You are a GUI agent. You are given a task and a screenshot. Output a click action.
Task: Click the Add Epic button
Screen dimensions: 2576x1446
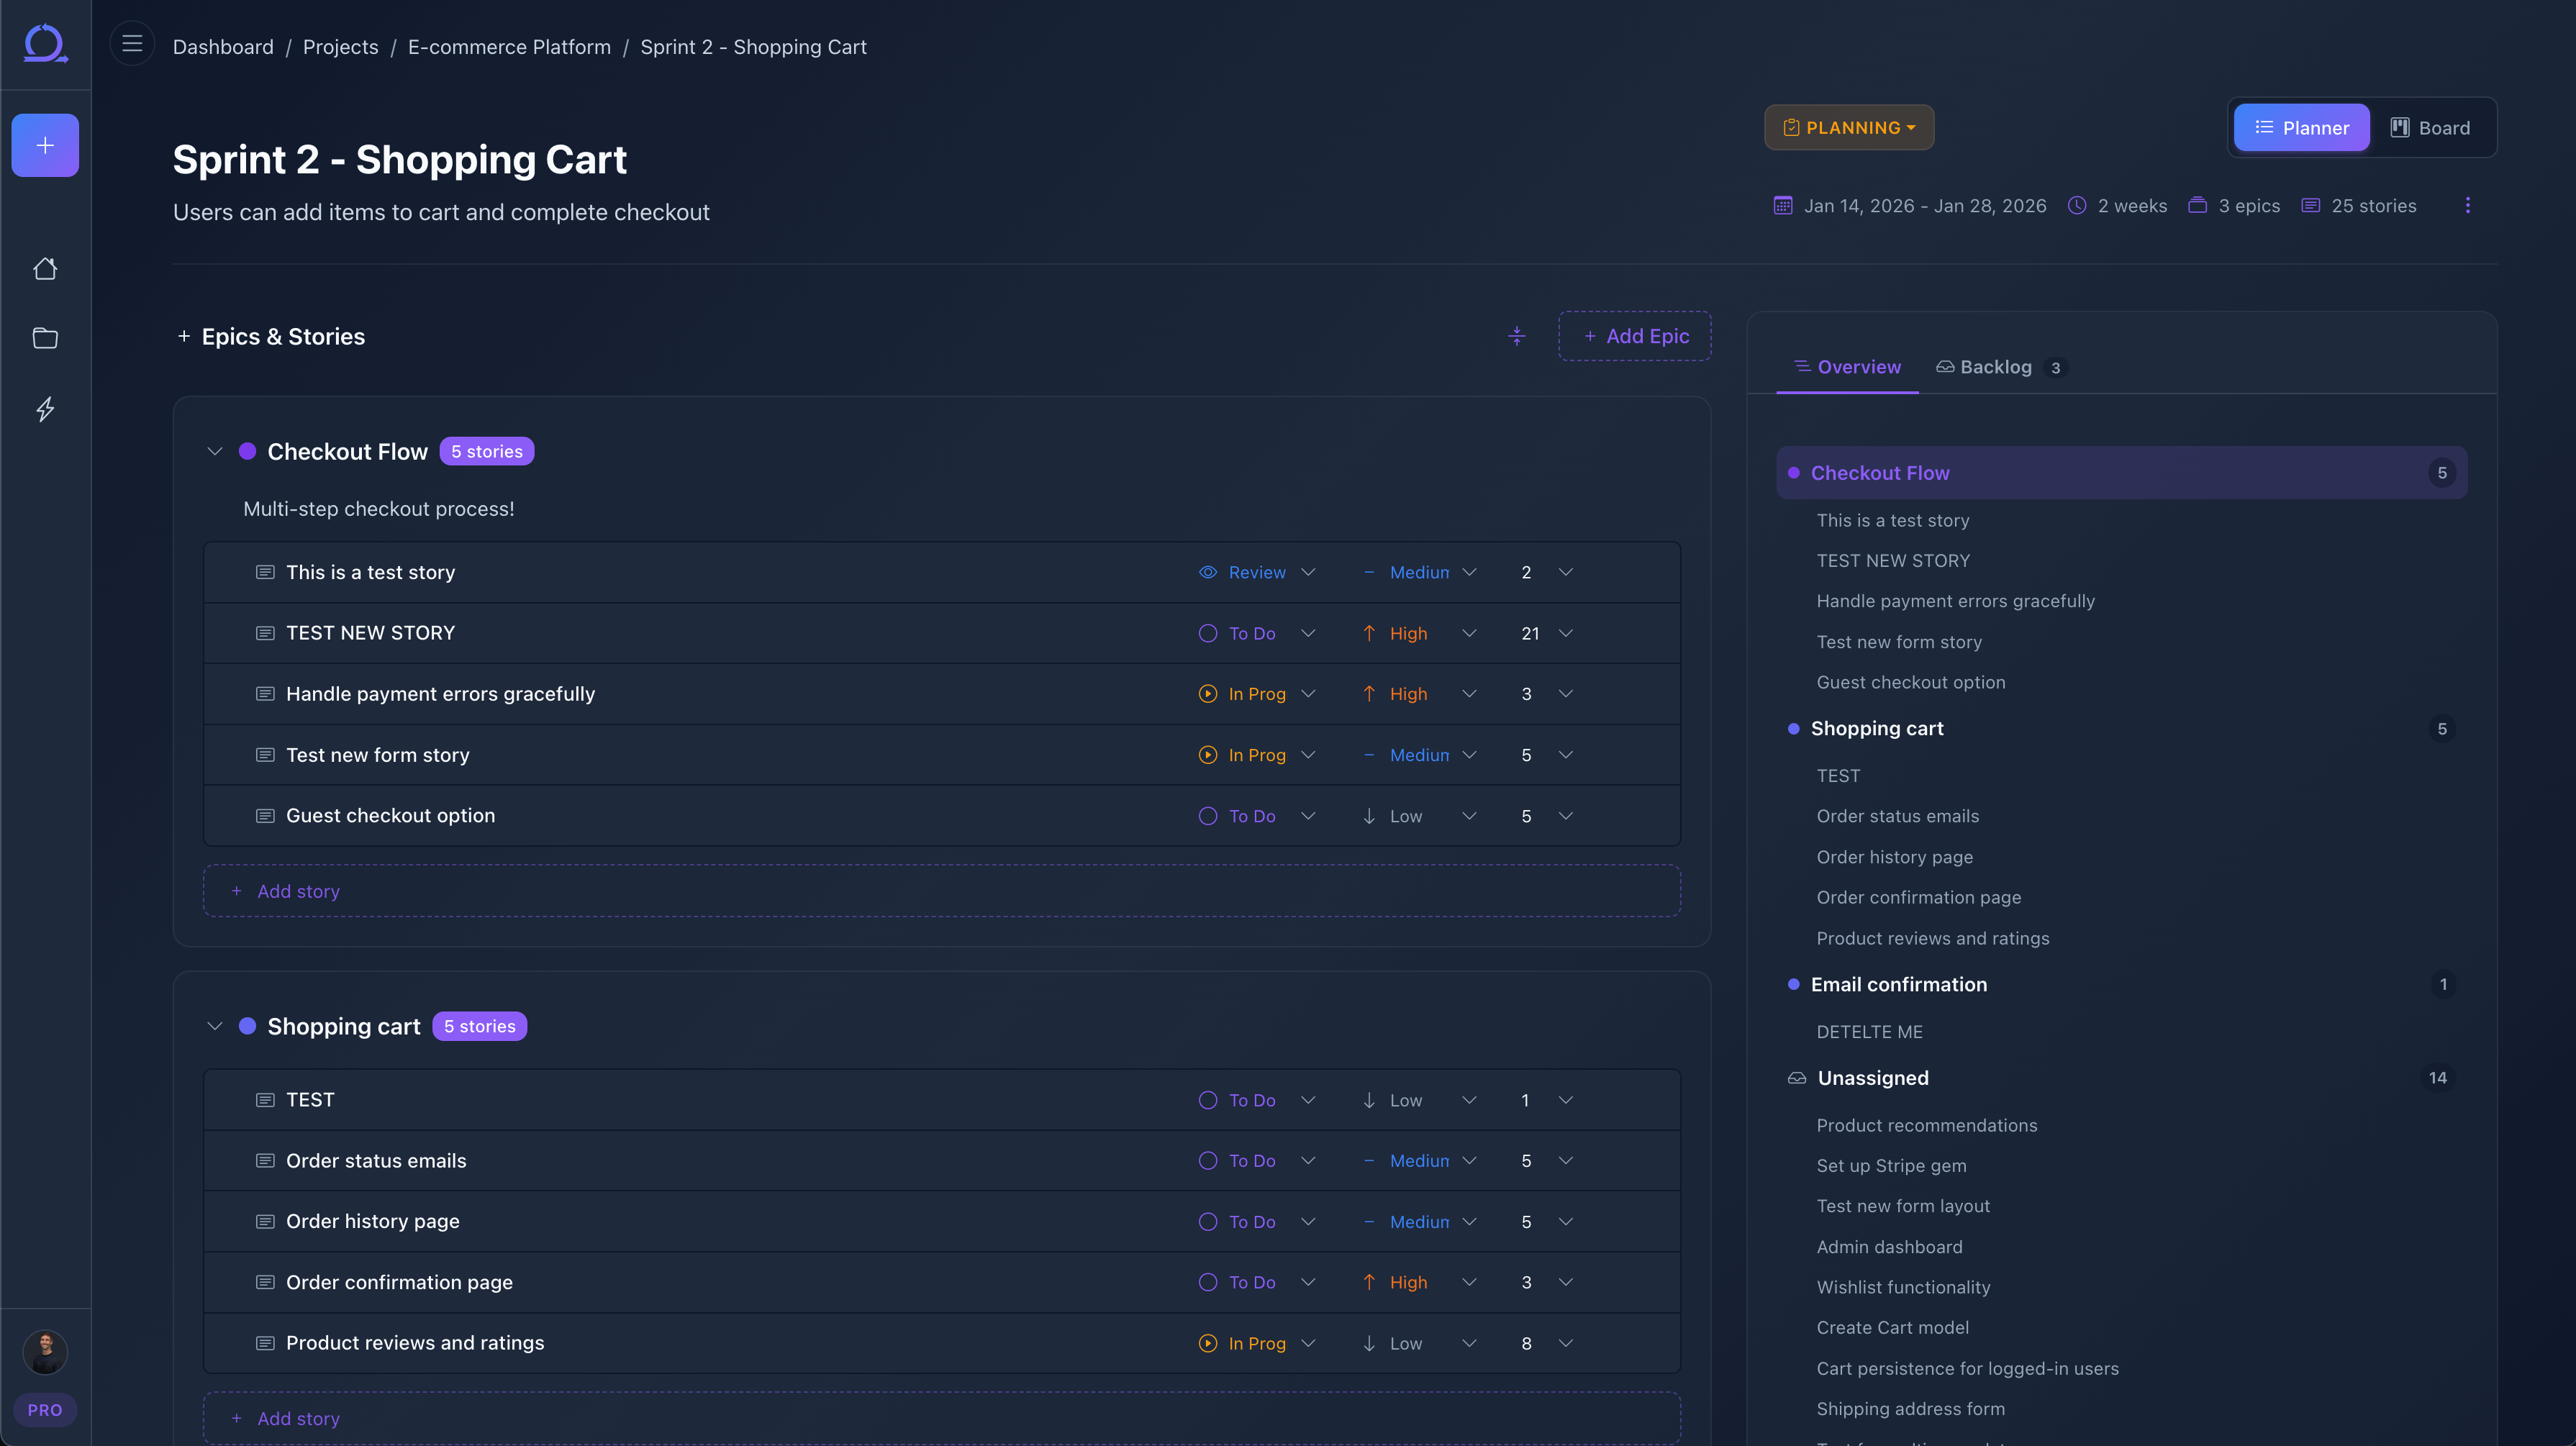click(x=1635, y=337)
